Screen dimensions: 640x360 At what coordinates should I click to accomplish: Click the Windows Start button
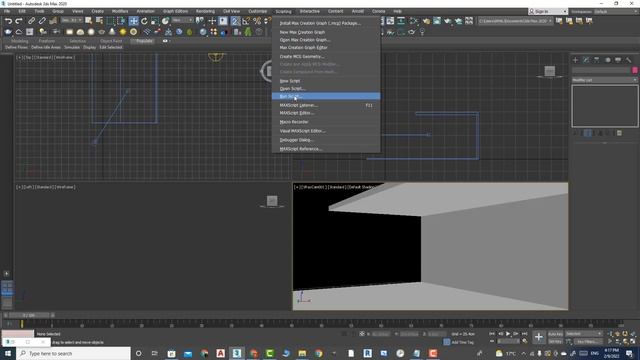[8, 353]
